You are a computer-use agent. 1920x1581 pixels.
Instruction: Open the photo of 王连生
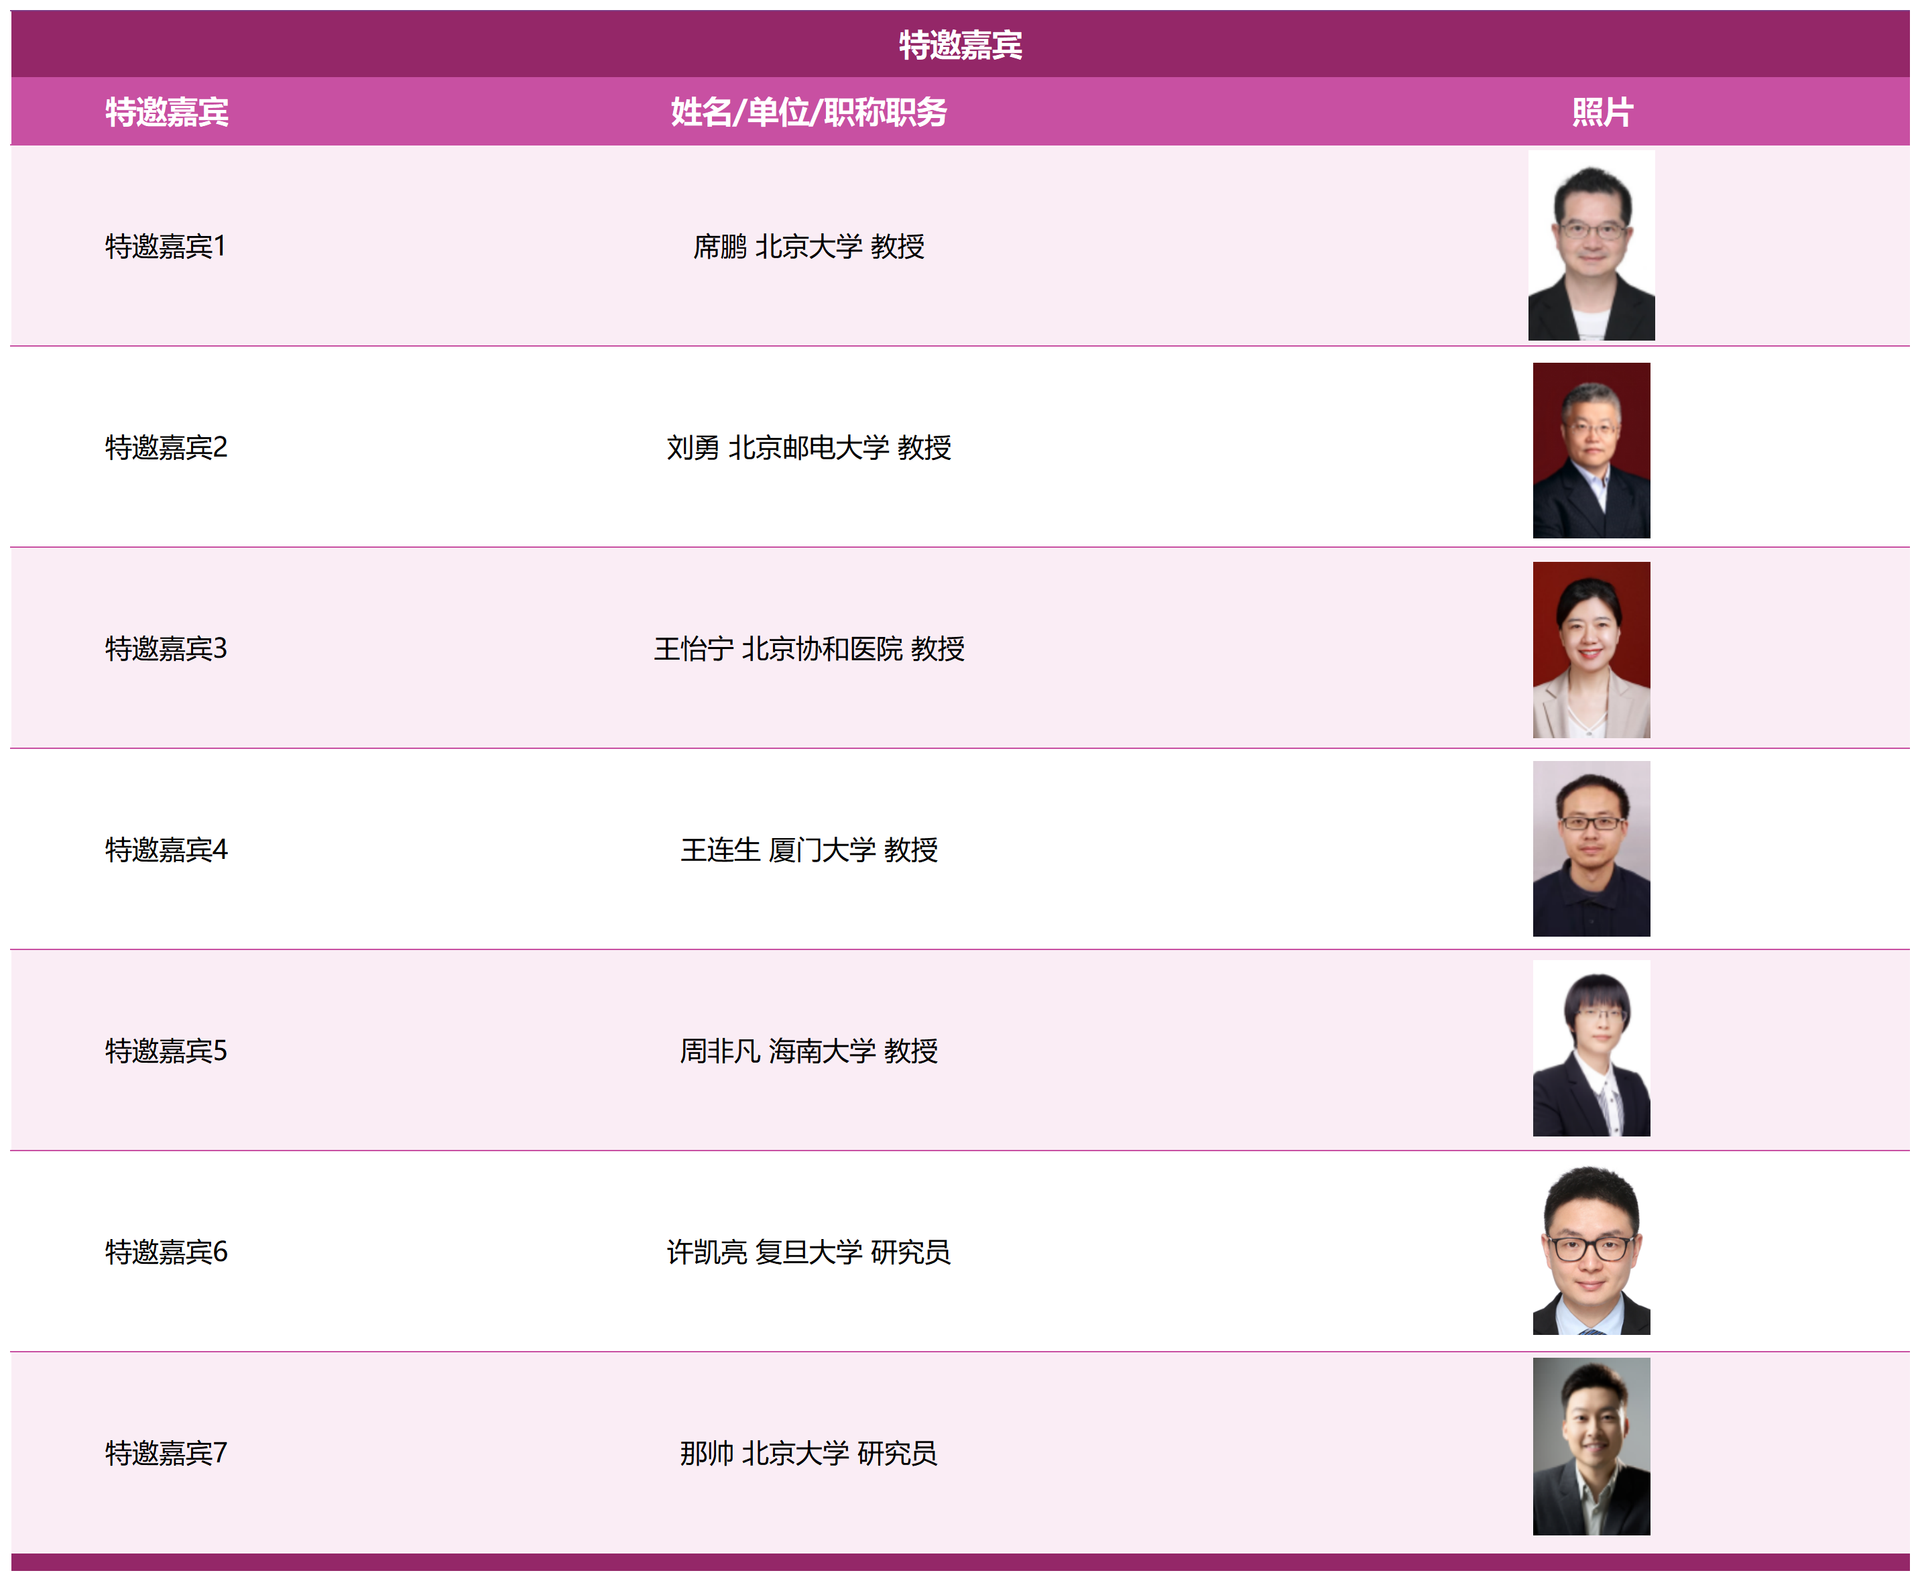click(x=1591, y=849)
